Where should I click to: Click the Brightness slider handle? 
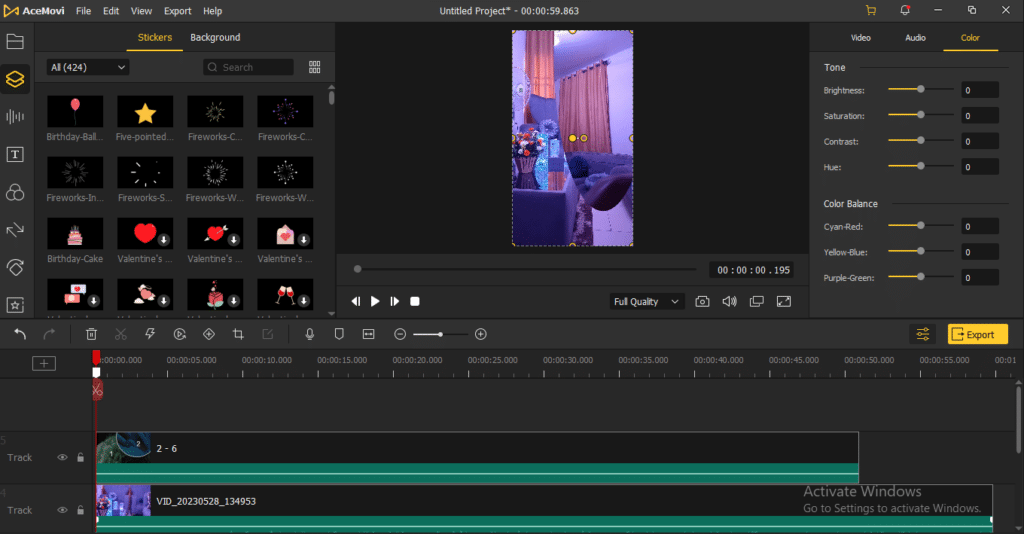921,90
